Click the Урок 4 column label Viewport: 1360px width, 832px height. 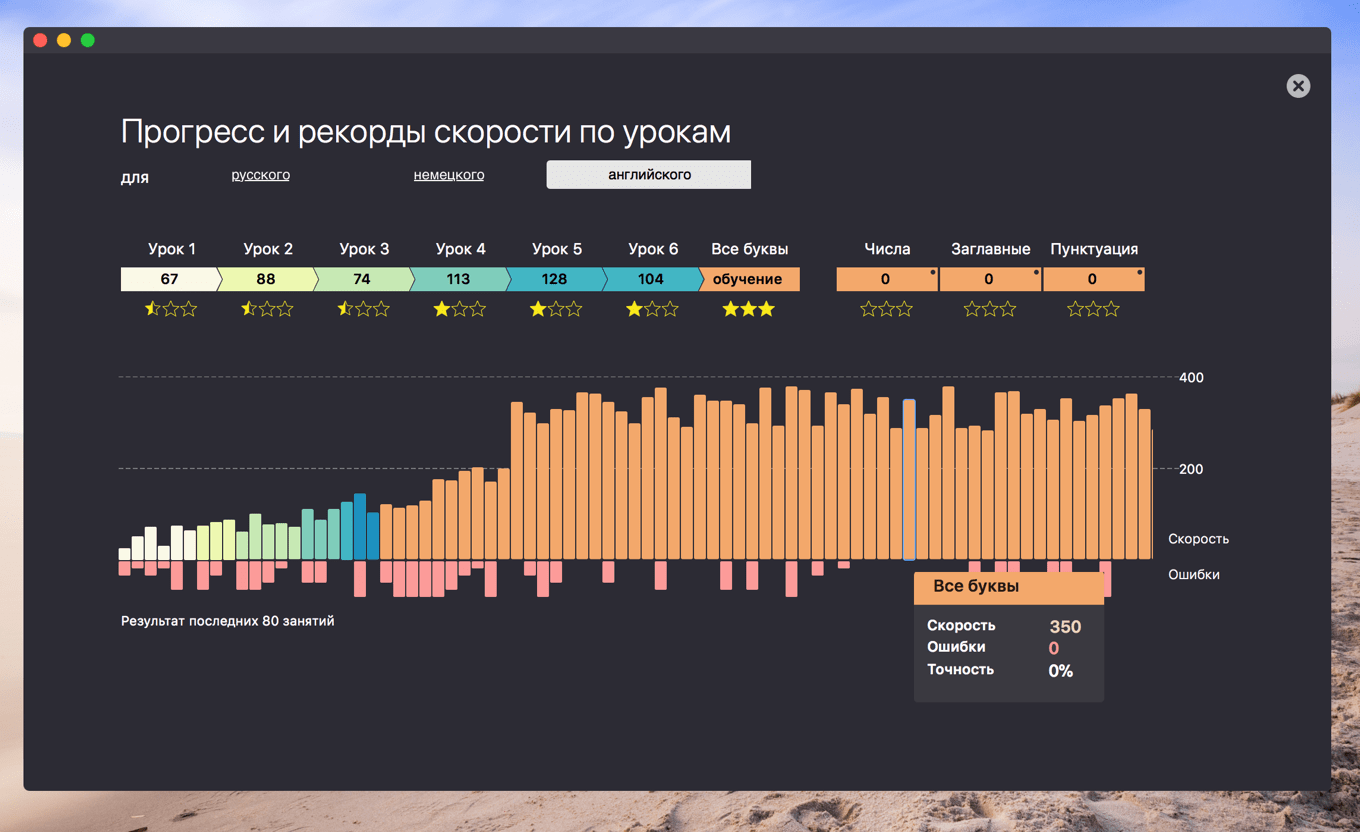click(x=461, y=249)
